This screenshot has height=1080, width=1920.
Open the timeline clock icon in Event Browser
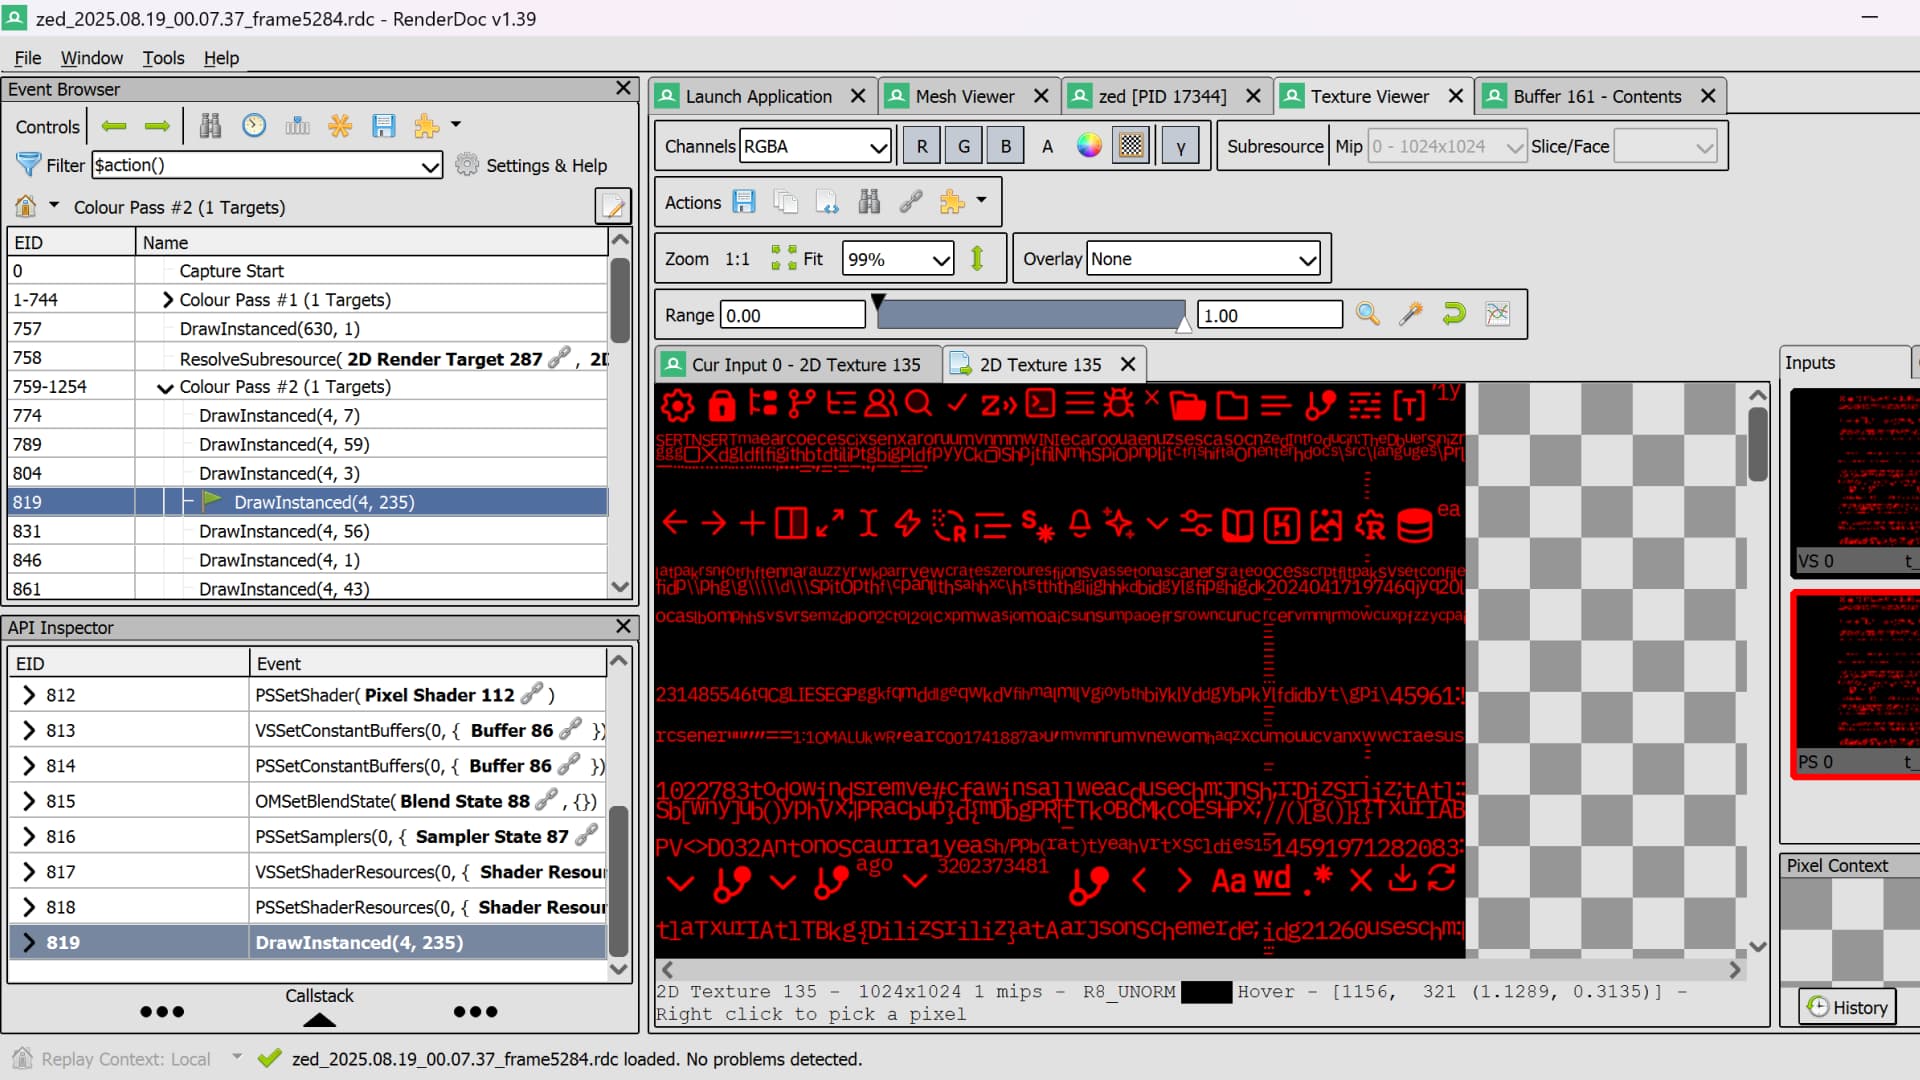pyautogui.click(x=254, y=125)
